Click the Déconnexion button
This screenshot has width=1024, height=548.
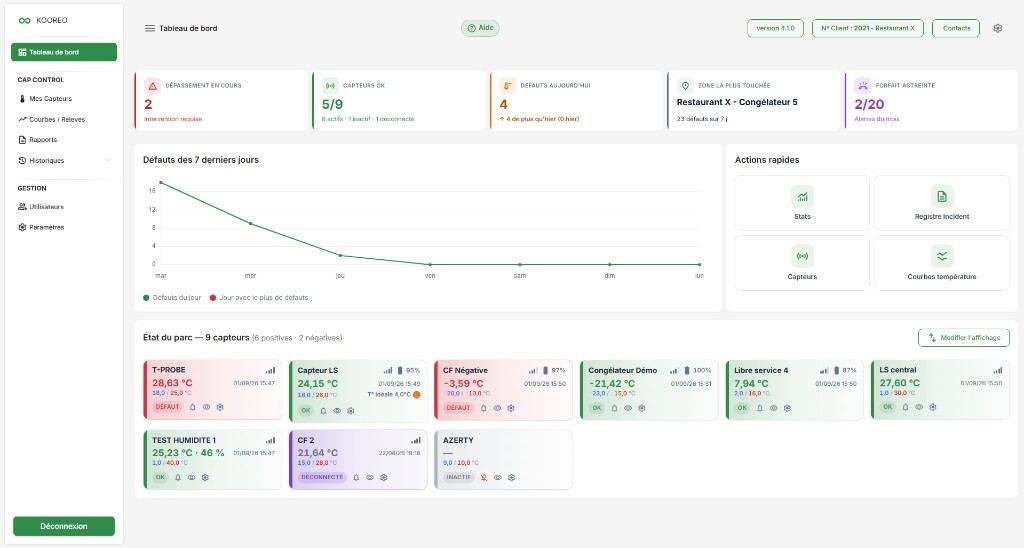pos(64,526)
